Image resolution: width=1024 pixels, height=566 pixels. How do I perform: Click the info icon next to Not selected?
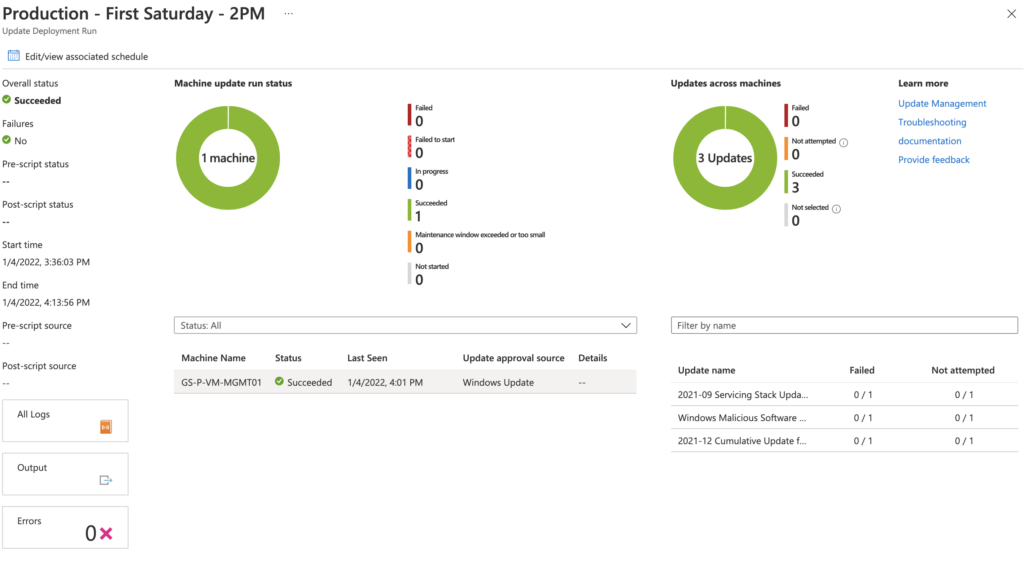[x=837, y=209]
